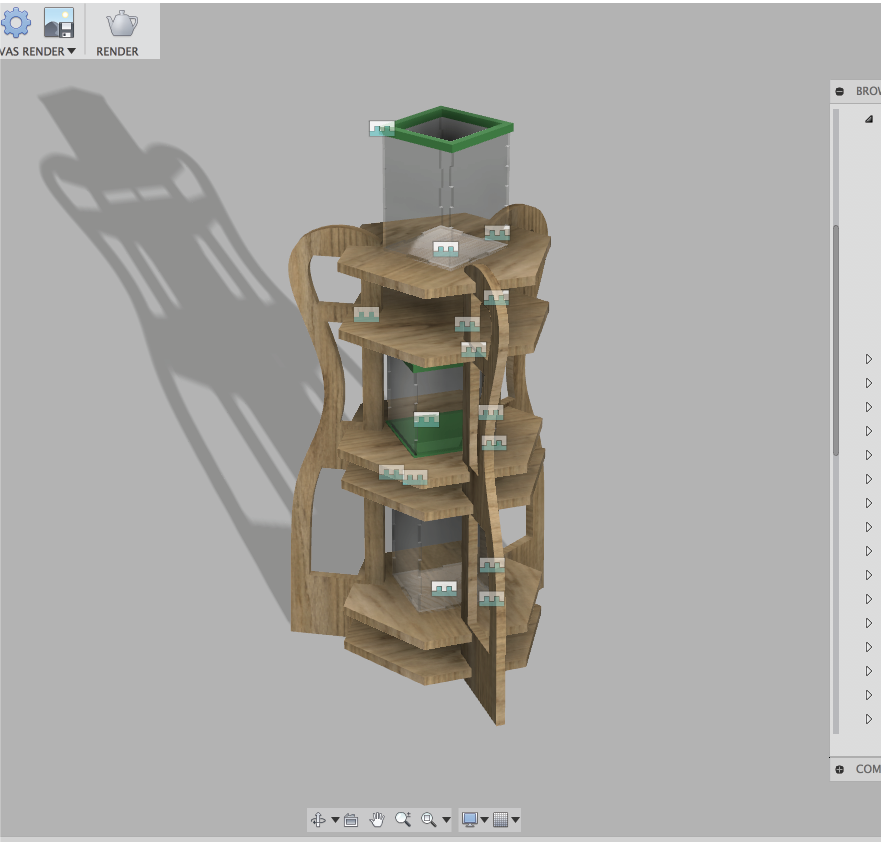This screenshot has width=882, height=843.
Task: Open the Orbit type dropdown arrow
Action: coord(334,820)
